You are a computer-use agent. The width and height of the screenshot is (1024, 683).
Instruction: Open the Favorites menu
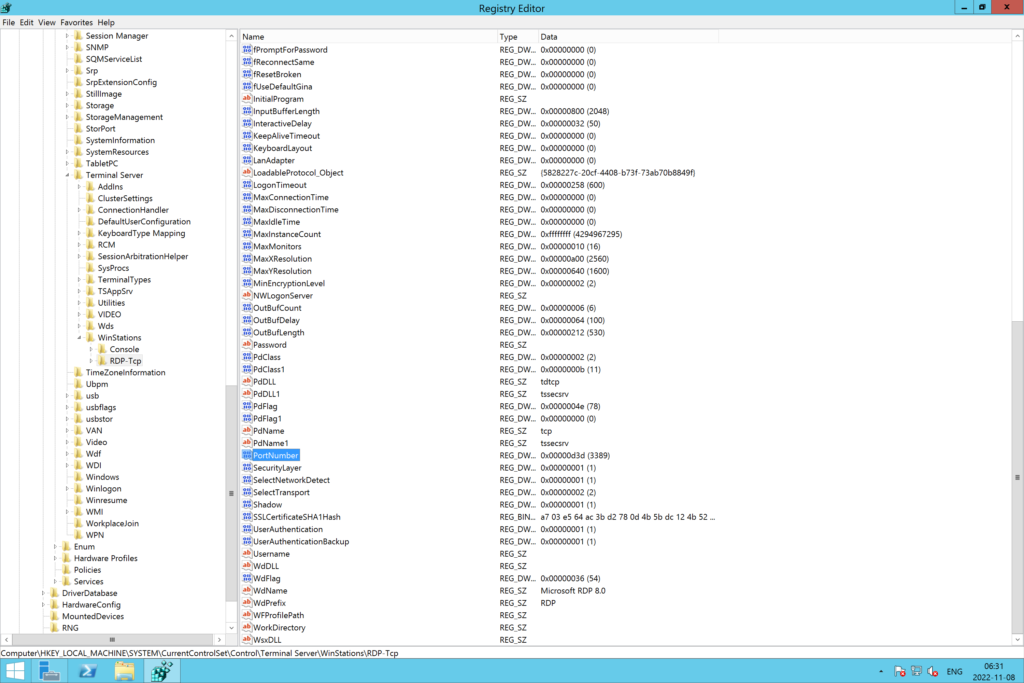coord(77,21)
